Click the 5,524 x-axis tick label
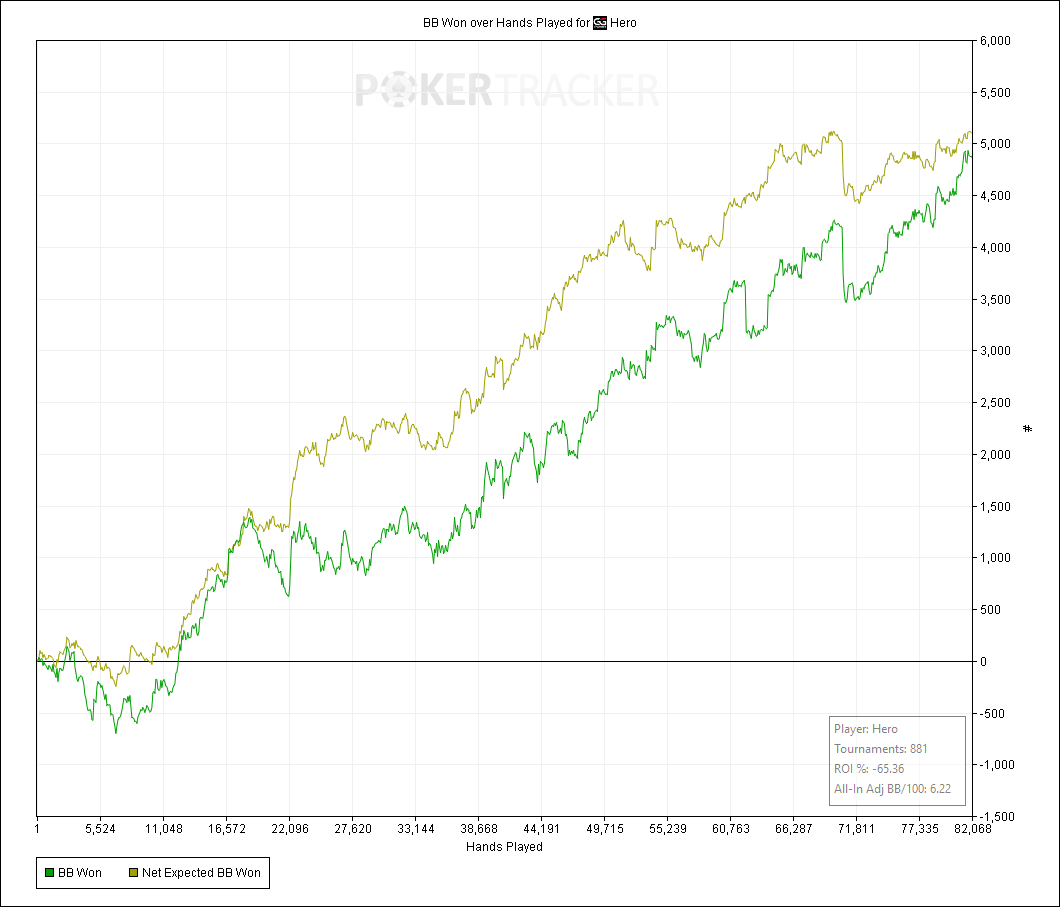Viewport: 1060px width, 907px height. tap(100, 829)
